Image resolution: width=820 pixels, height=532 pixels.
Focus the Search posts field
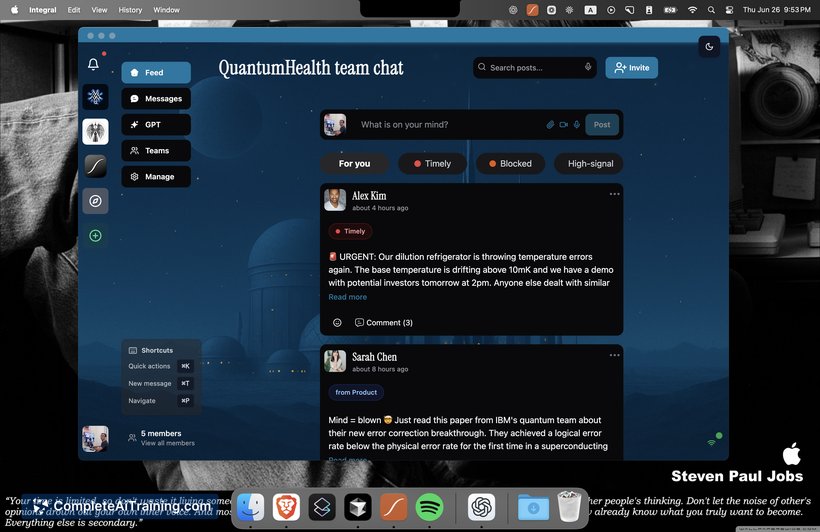(534, 67)
